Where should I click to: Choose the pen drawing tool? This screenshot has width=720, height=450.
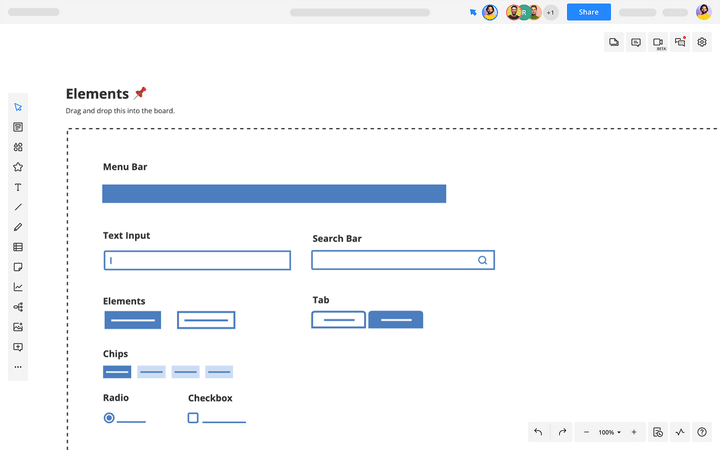click(x=18, y=227)
